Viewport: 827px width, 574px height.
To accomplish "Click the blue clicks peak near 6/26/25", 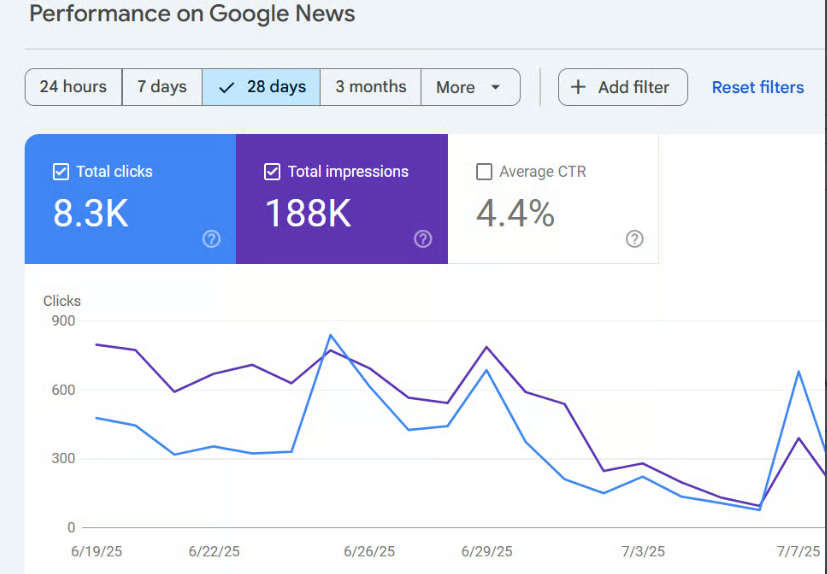I will 331,336.
